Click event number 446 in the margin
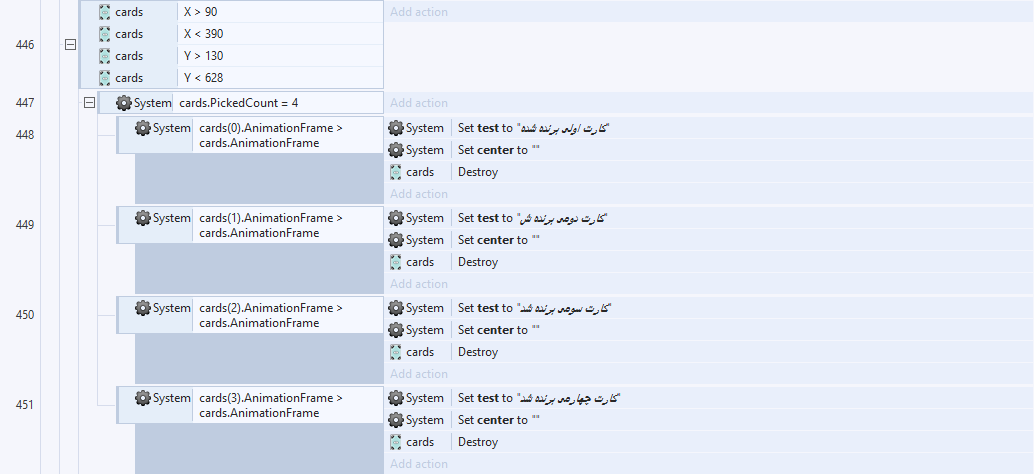 (24, 45)
